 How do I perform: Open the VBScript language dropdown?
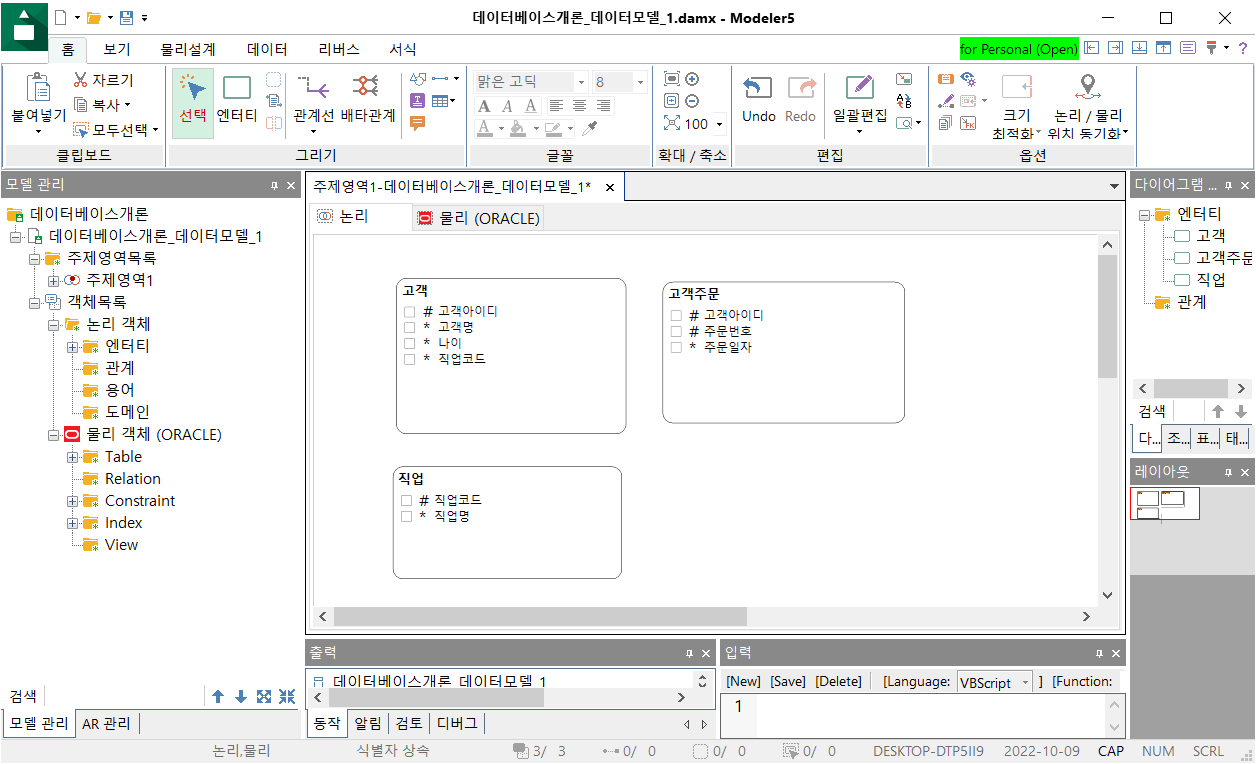tap(1025, 682)
